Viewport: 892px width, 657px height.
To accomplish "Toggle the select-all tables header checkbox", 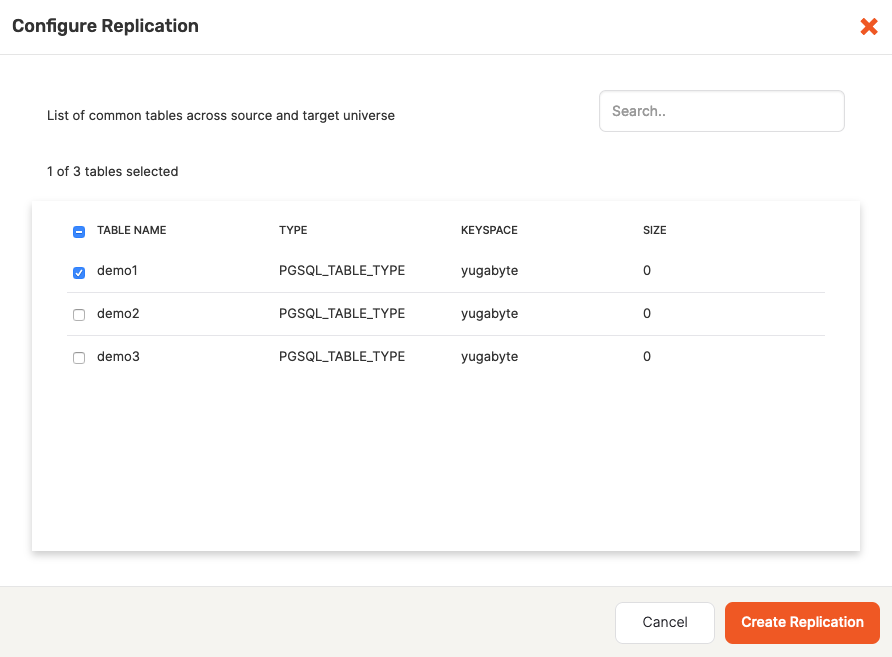I will click(x=79, y=231).
